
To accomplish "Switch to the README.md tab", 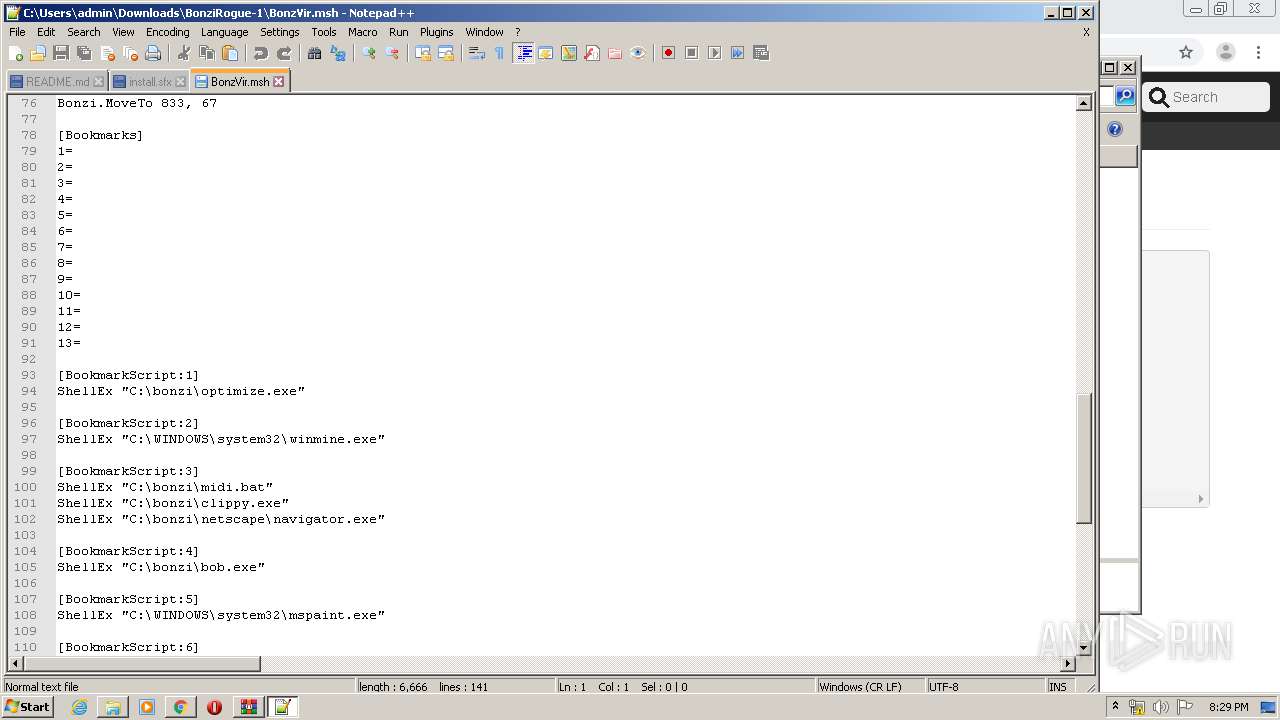I will click(57, 82).
